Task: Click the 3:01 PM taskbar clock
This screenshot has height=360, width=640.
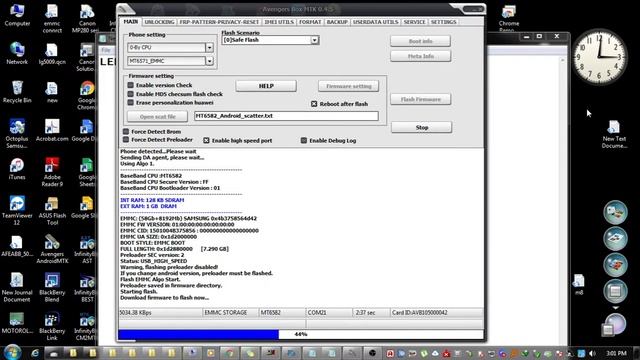Action: click(x=616, y=353)
